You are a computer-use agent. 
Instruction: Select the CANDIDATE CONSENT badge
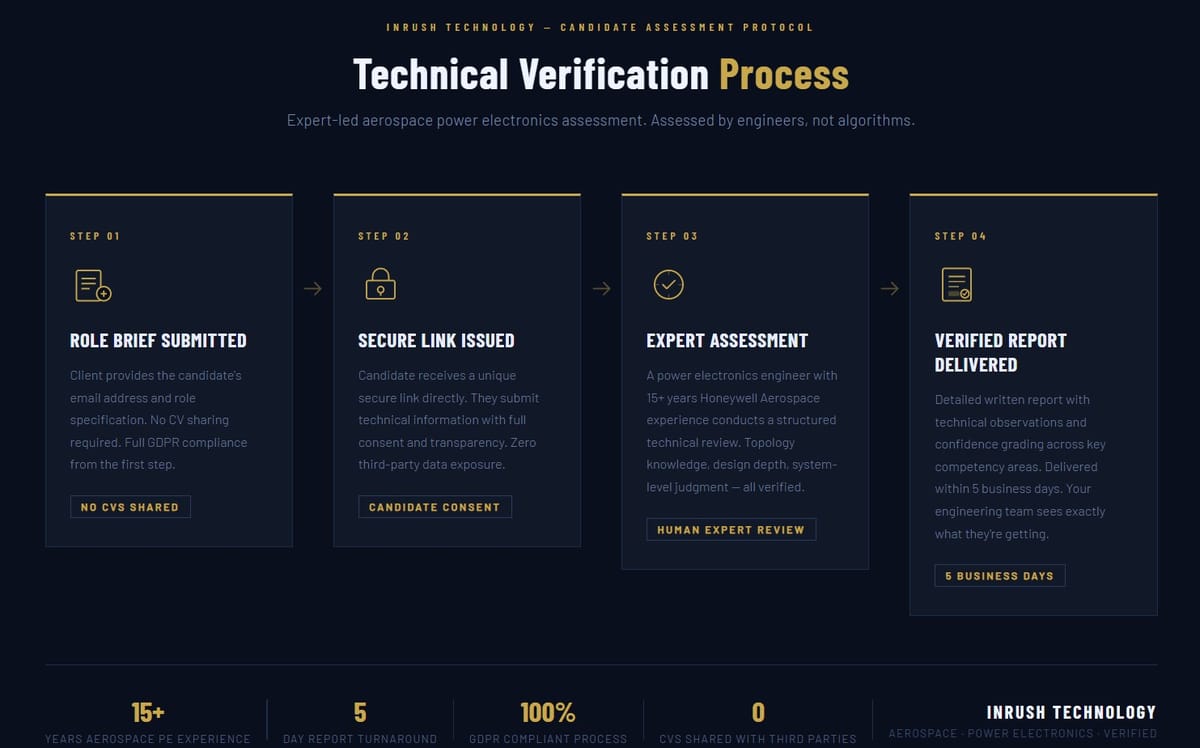tap(435, 506)
